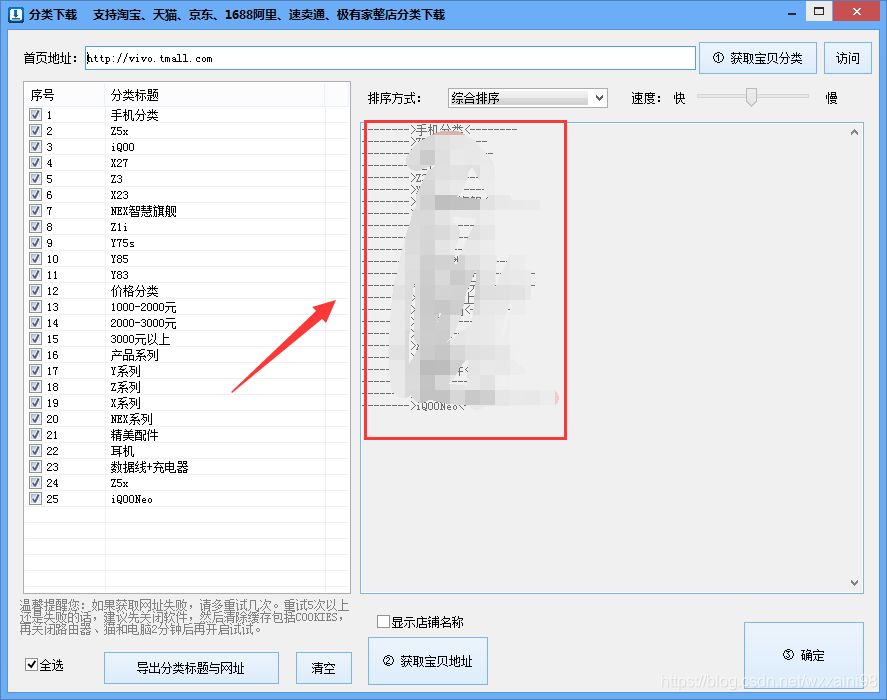Select the 1000-2000元 row

[187, 307]
